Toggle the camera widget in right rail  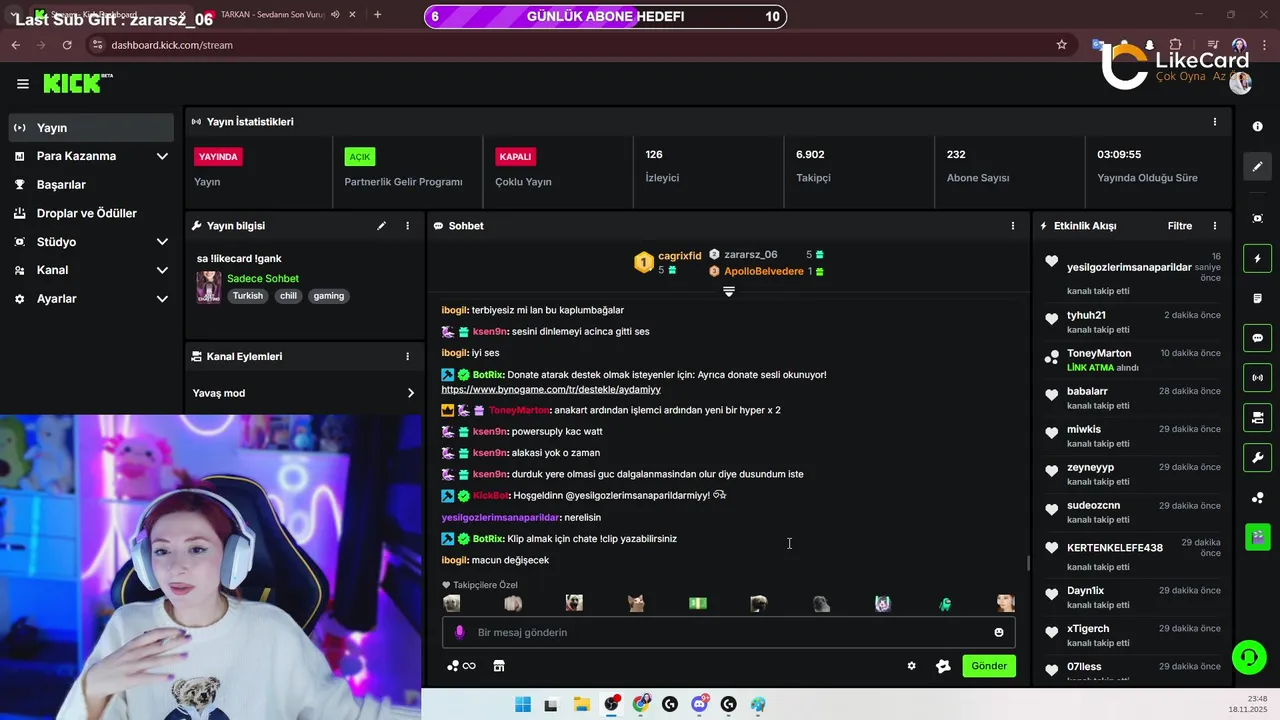click(1257, 418)
